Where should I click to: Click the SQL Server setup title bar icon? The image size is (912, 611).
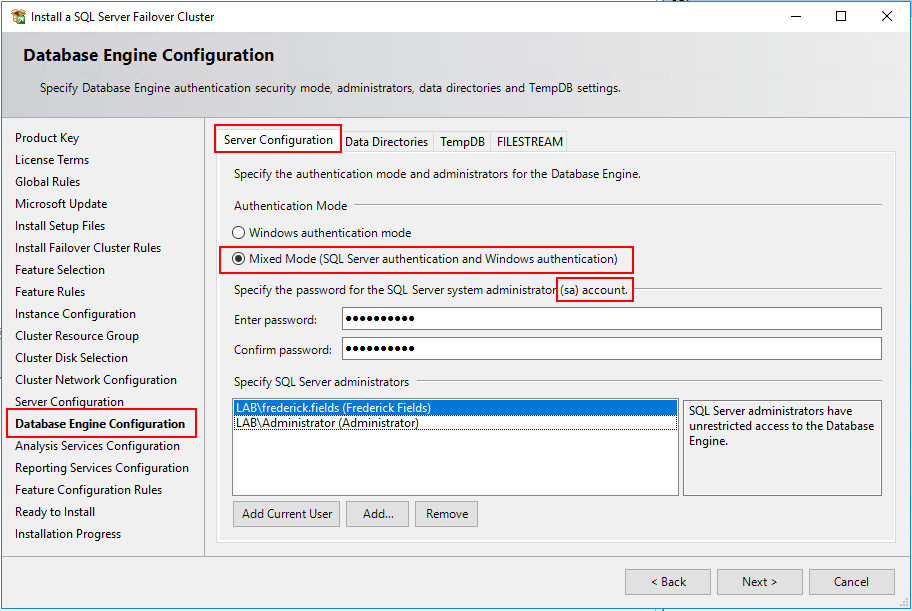pos(19,17)
